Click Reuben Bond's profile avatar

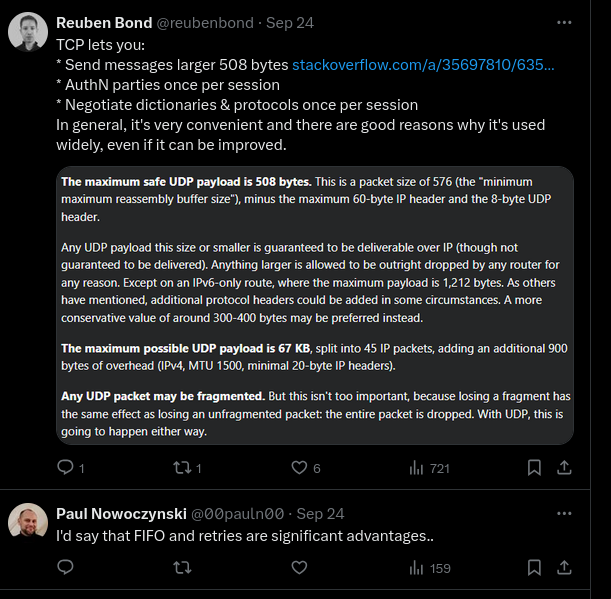point(27,33)
